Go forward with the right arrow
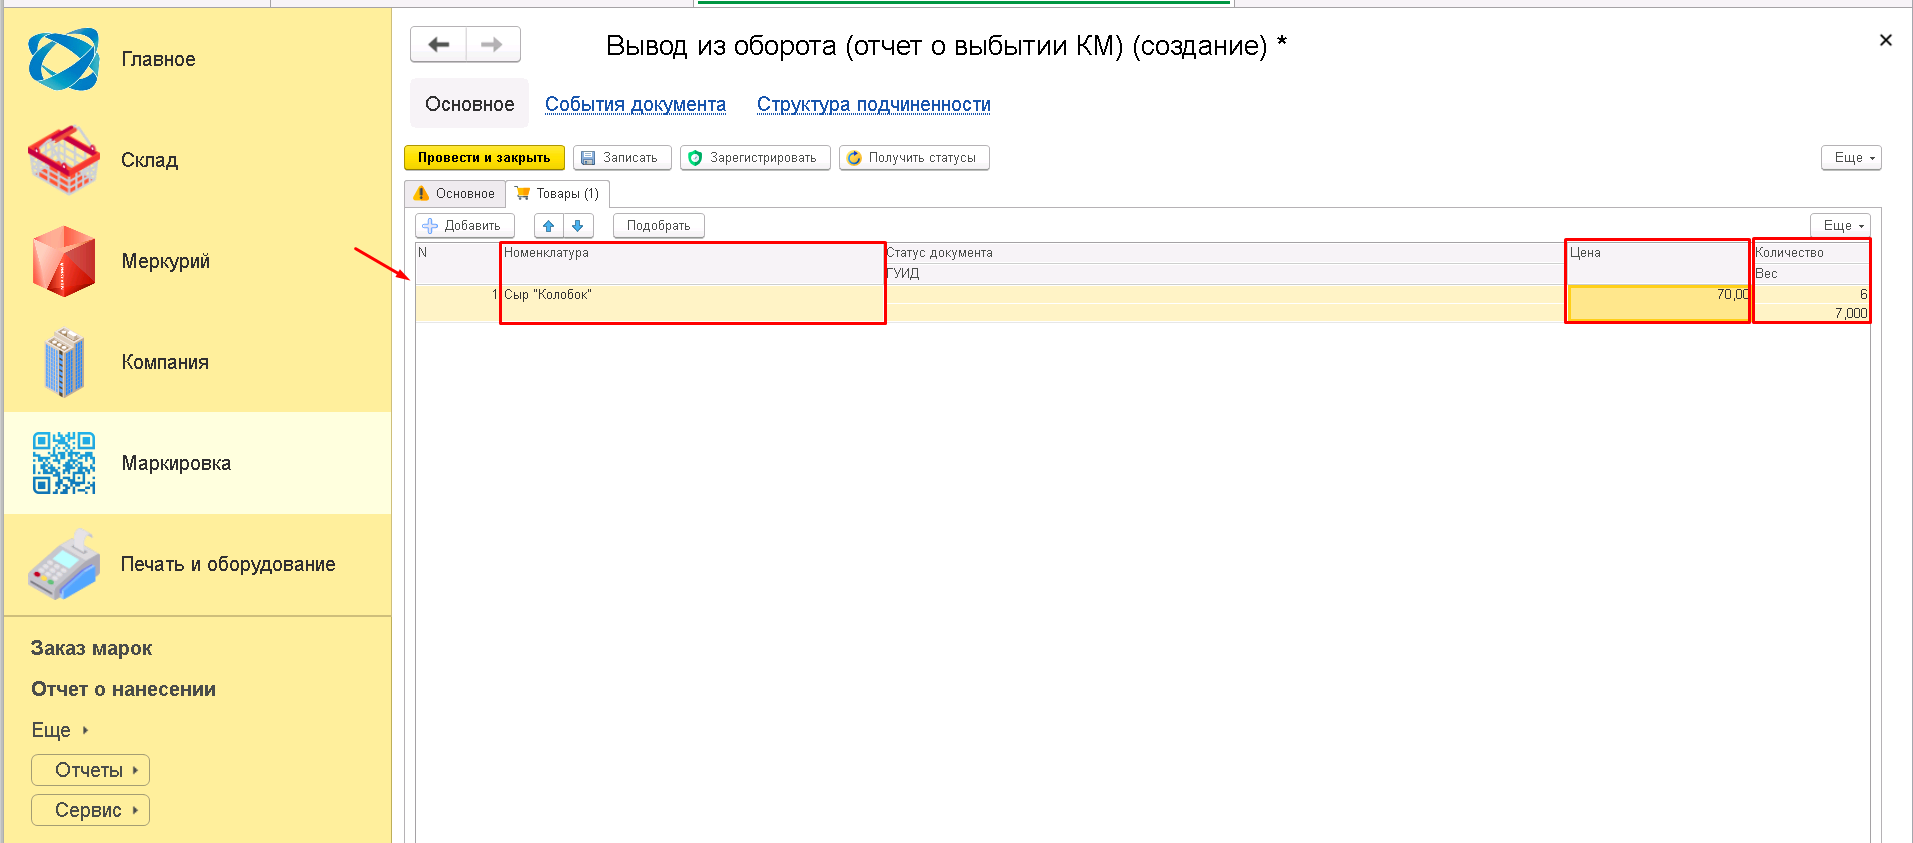The image size is (1913, 843). click(x=492, y=44)
